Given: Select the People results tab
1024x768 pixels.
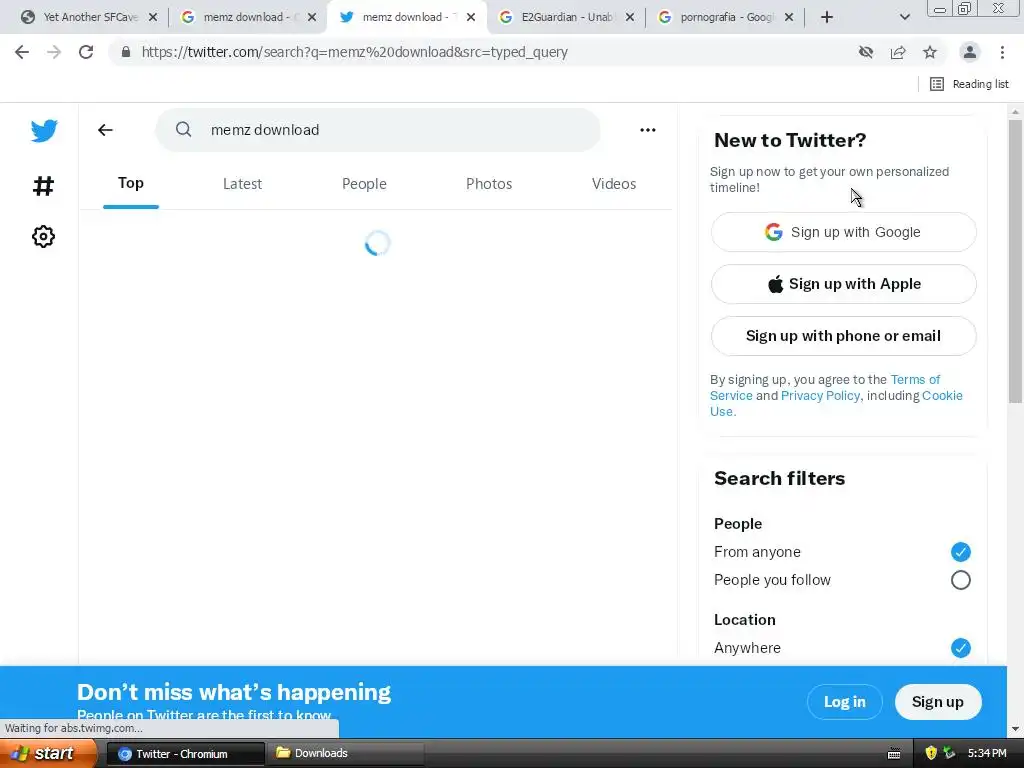Looking at the screenshot, I should click(x=364, y=184).
